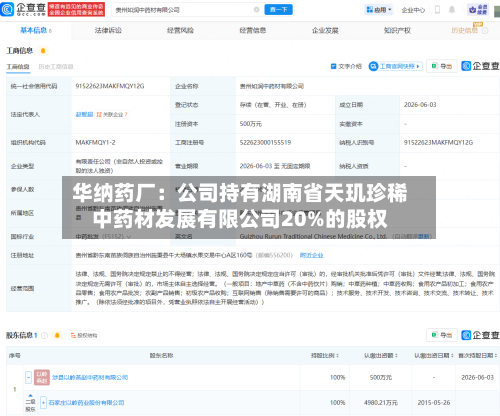Viewport: 500px width, 416px height.
Task: Select the 历史工商信息 sub-tab
Action: point(56,67)
